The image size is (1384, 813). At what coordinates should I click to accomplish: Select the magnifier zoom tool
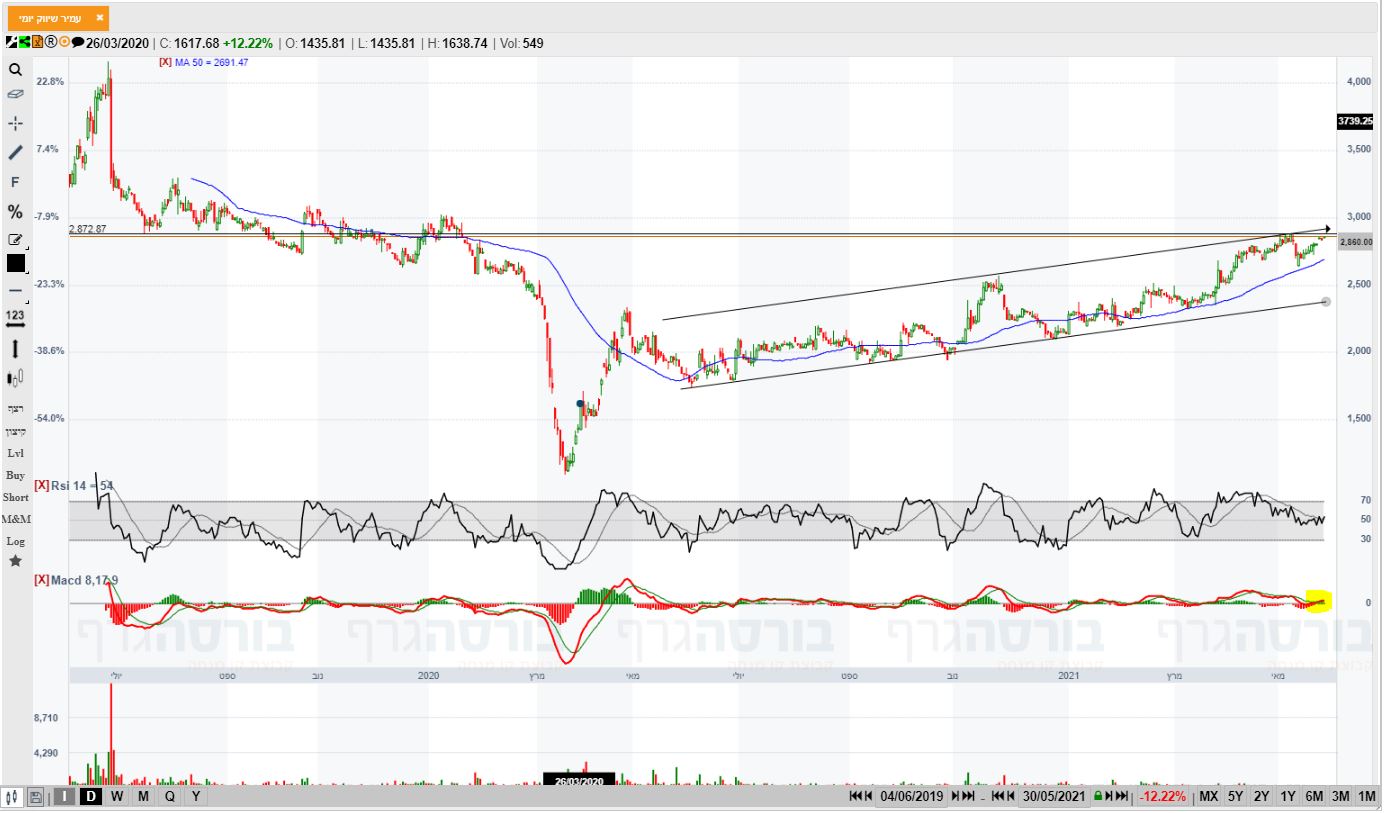tap(15, 70)
